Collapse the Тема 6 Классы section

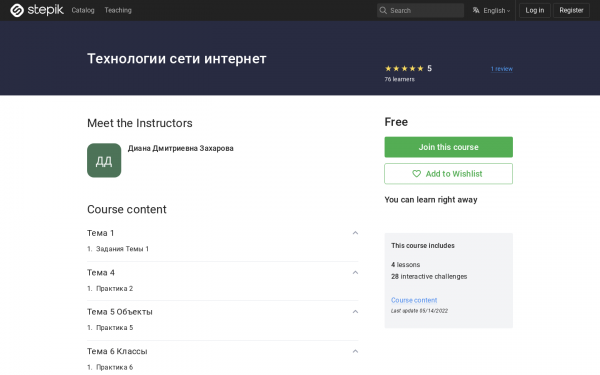coord(355,351)
